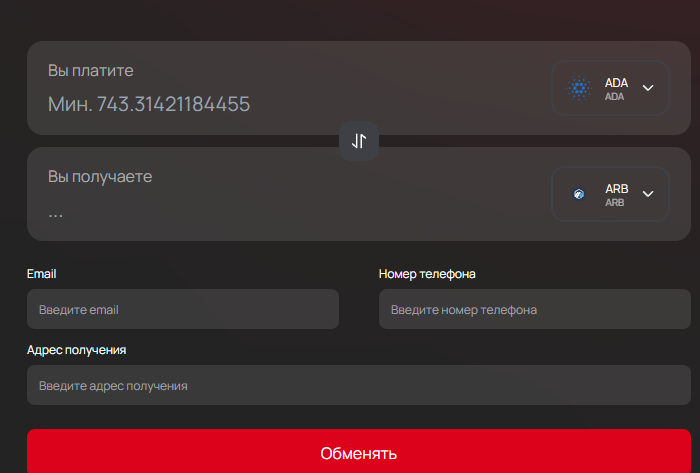
Task: Click the Вы платите heading
Action: click(91, 71)
